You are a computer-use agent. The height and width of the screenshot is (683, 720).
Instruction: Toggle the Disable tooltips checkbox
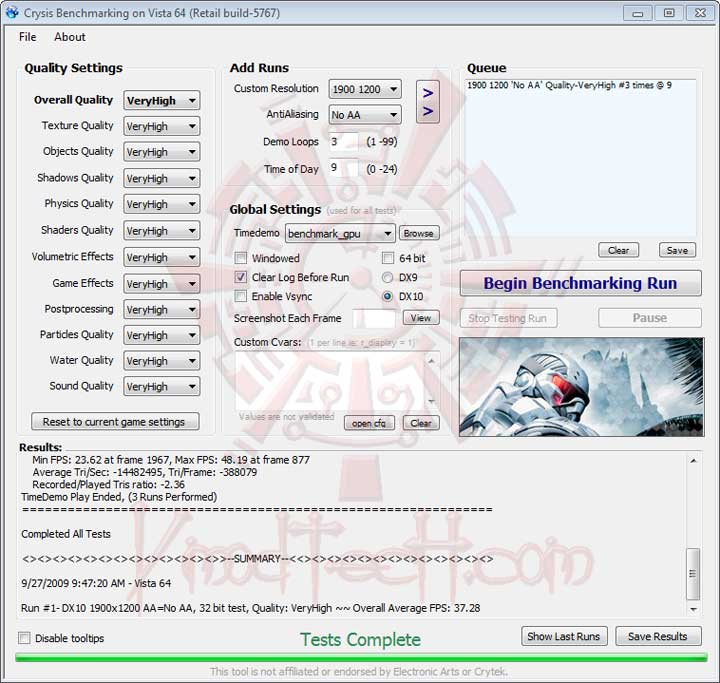coord(24,638)
